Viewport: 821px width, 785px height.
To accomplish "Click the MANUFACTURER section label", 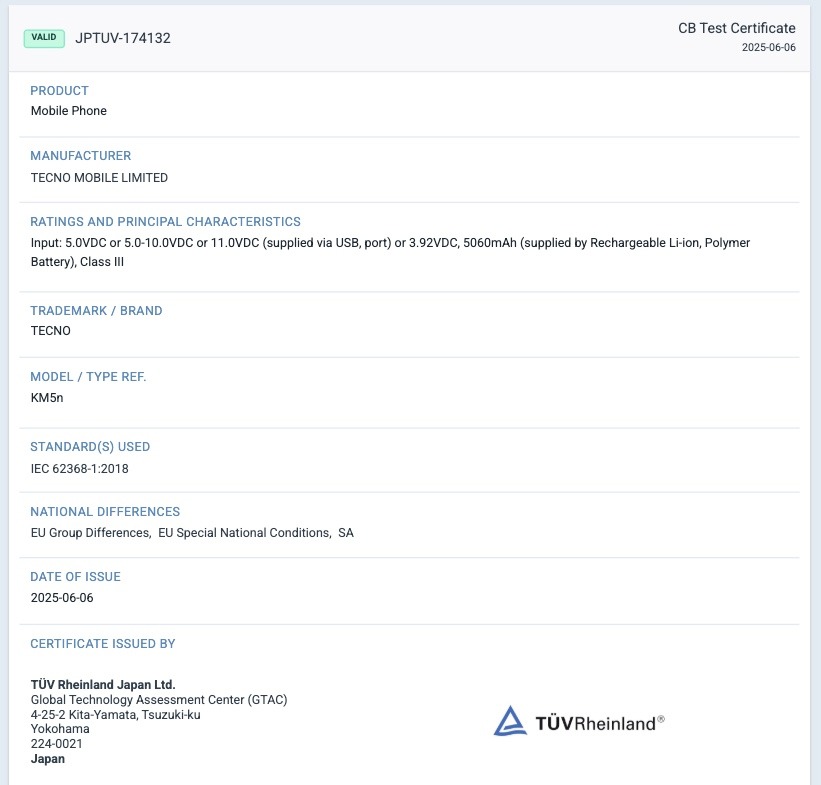I will point(81,156).
